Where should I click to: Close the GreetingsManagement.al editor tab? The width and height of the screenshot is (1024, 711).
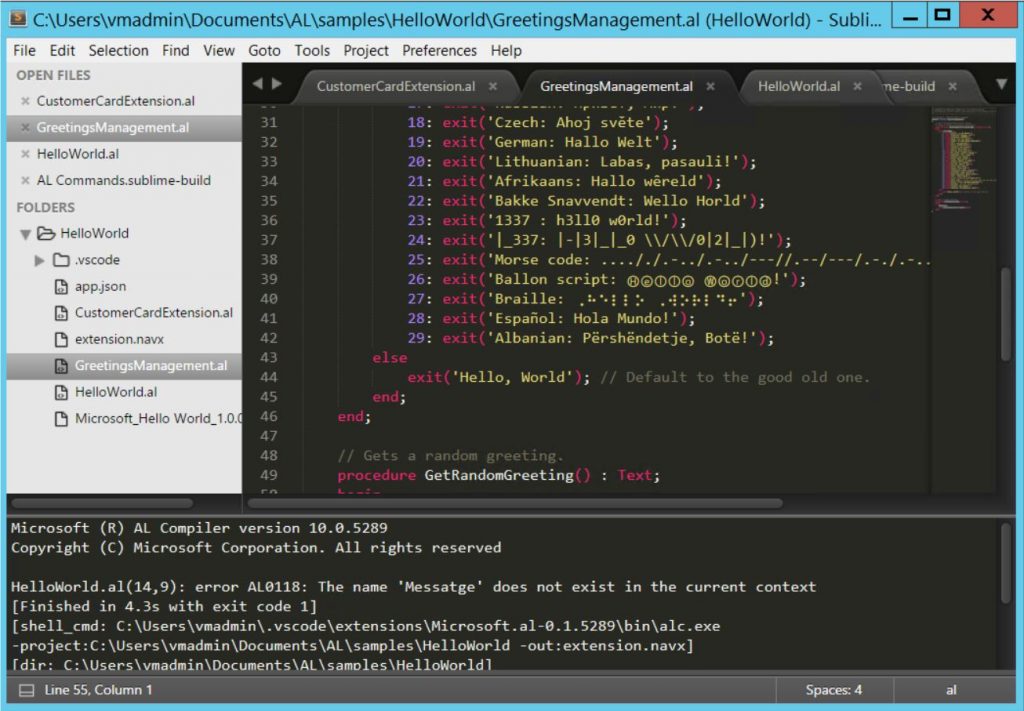[x=710, y=87]
